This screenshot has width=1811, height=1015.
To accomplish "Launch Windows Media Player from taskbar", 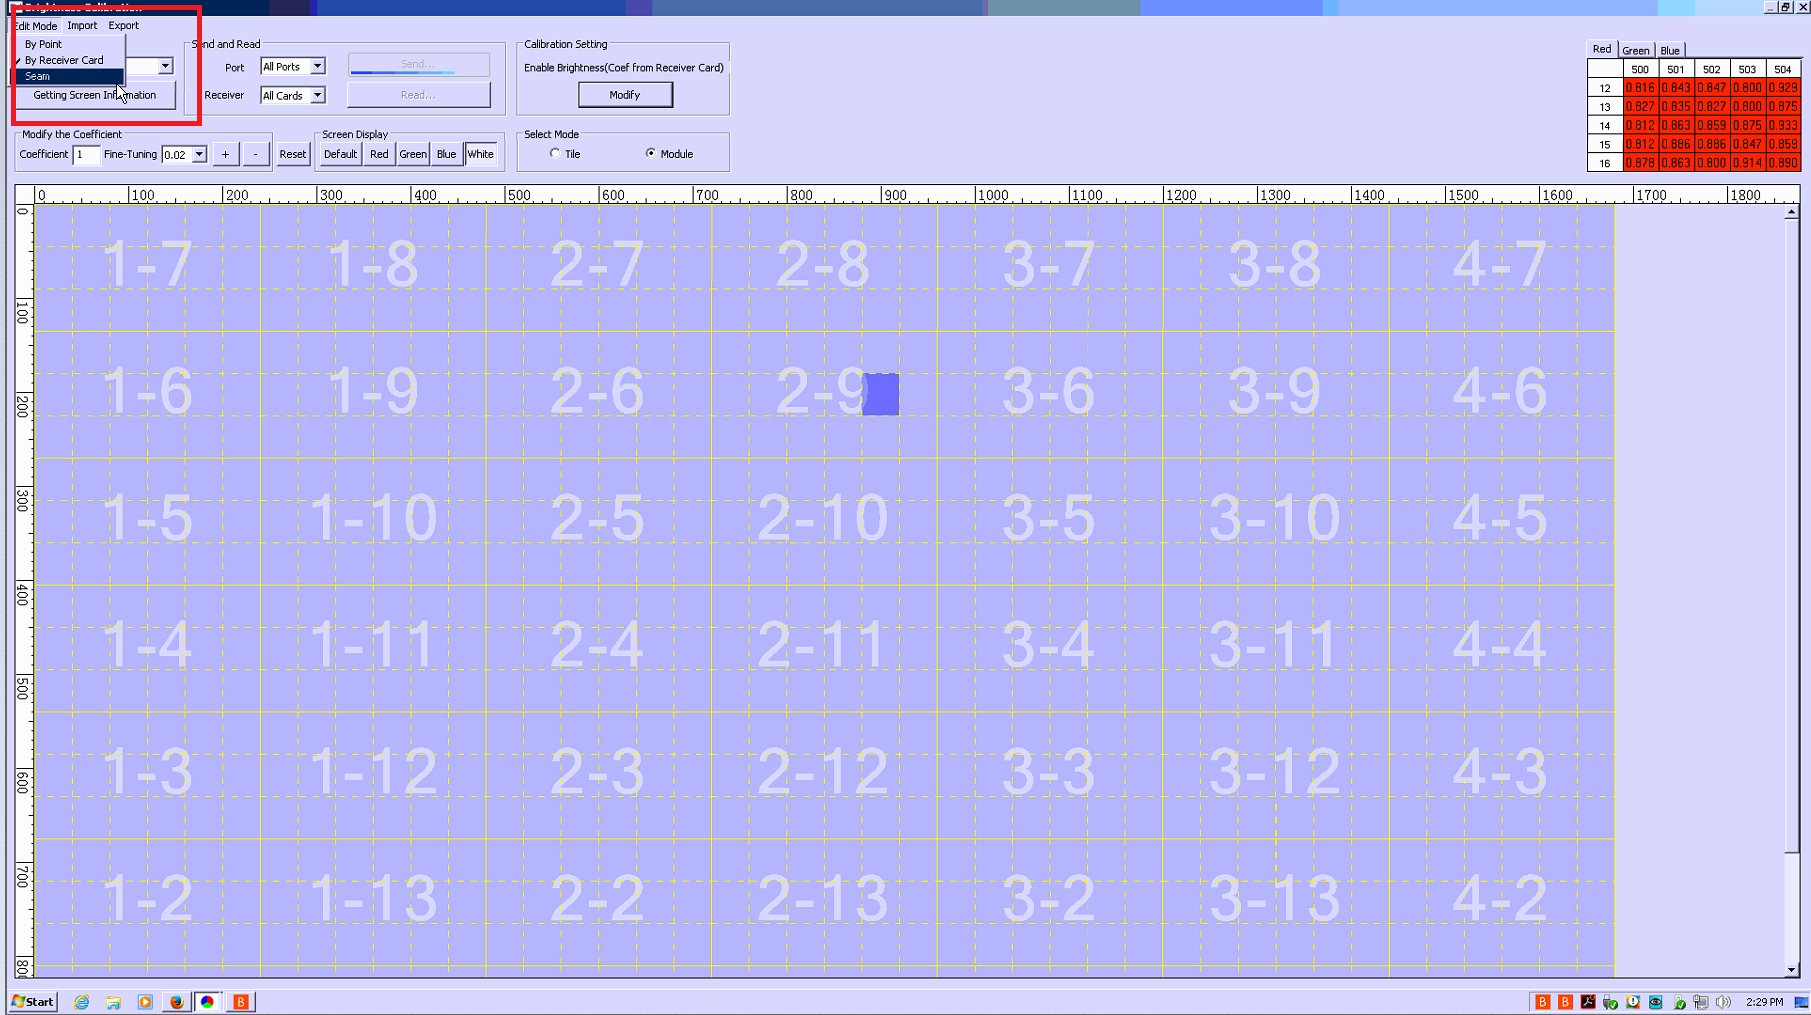I will click(145, 1001).
